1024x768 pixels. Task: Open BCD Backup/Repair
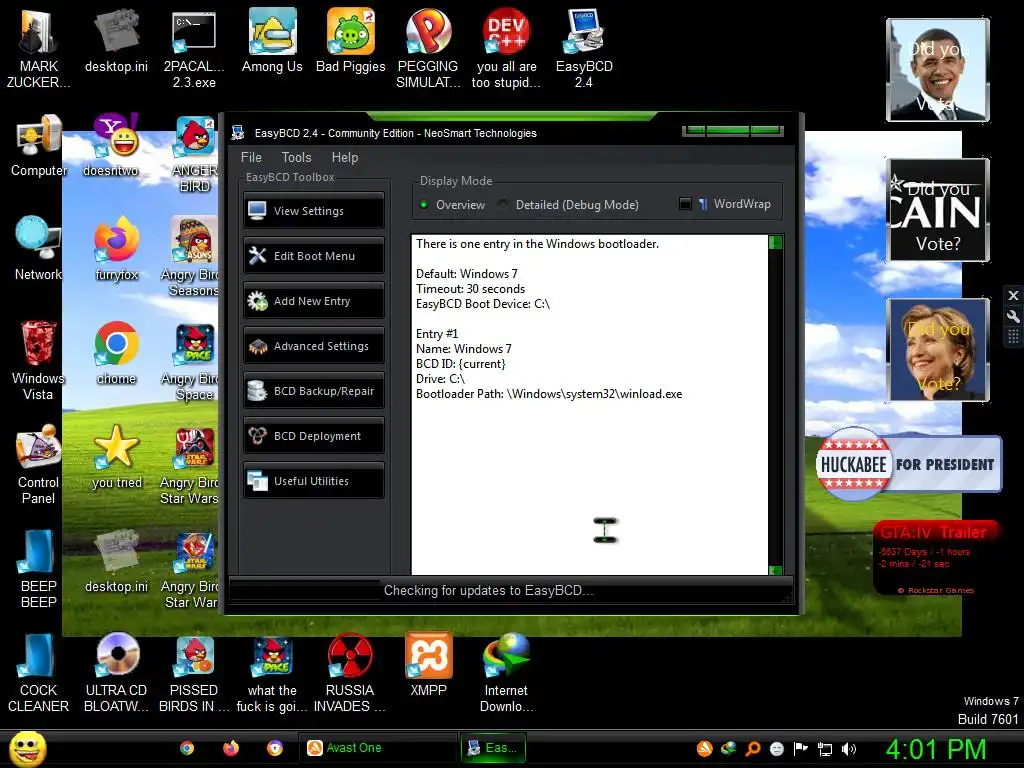click(313, 391)
